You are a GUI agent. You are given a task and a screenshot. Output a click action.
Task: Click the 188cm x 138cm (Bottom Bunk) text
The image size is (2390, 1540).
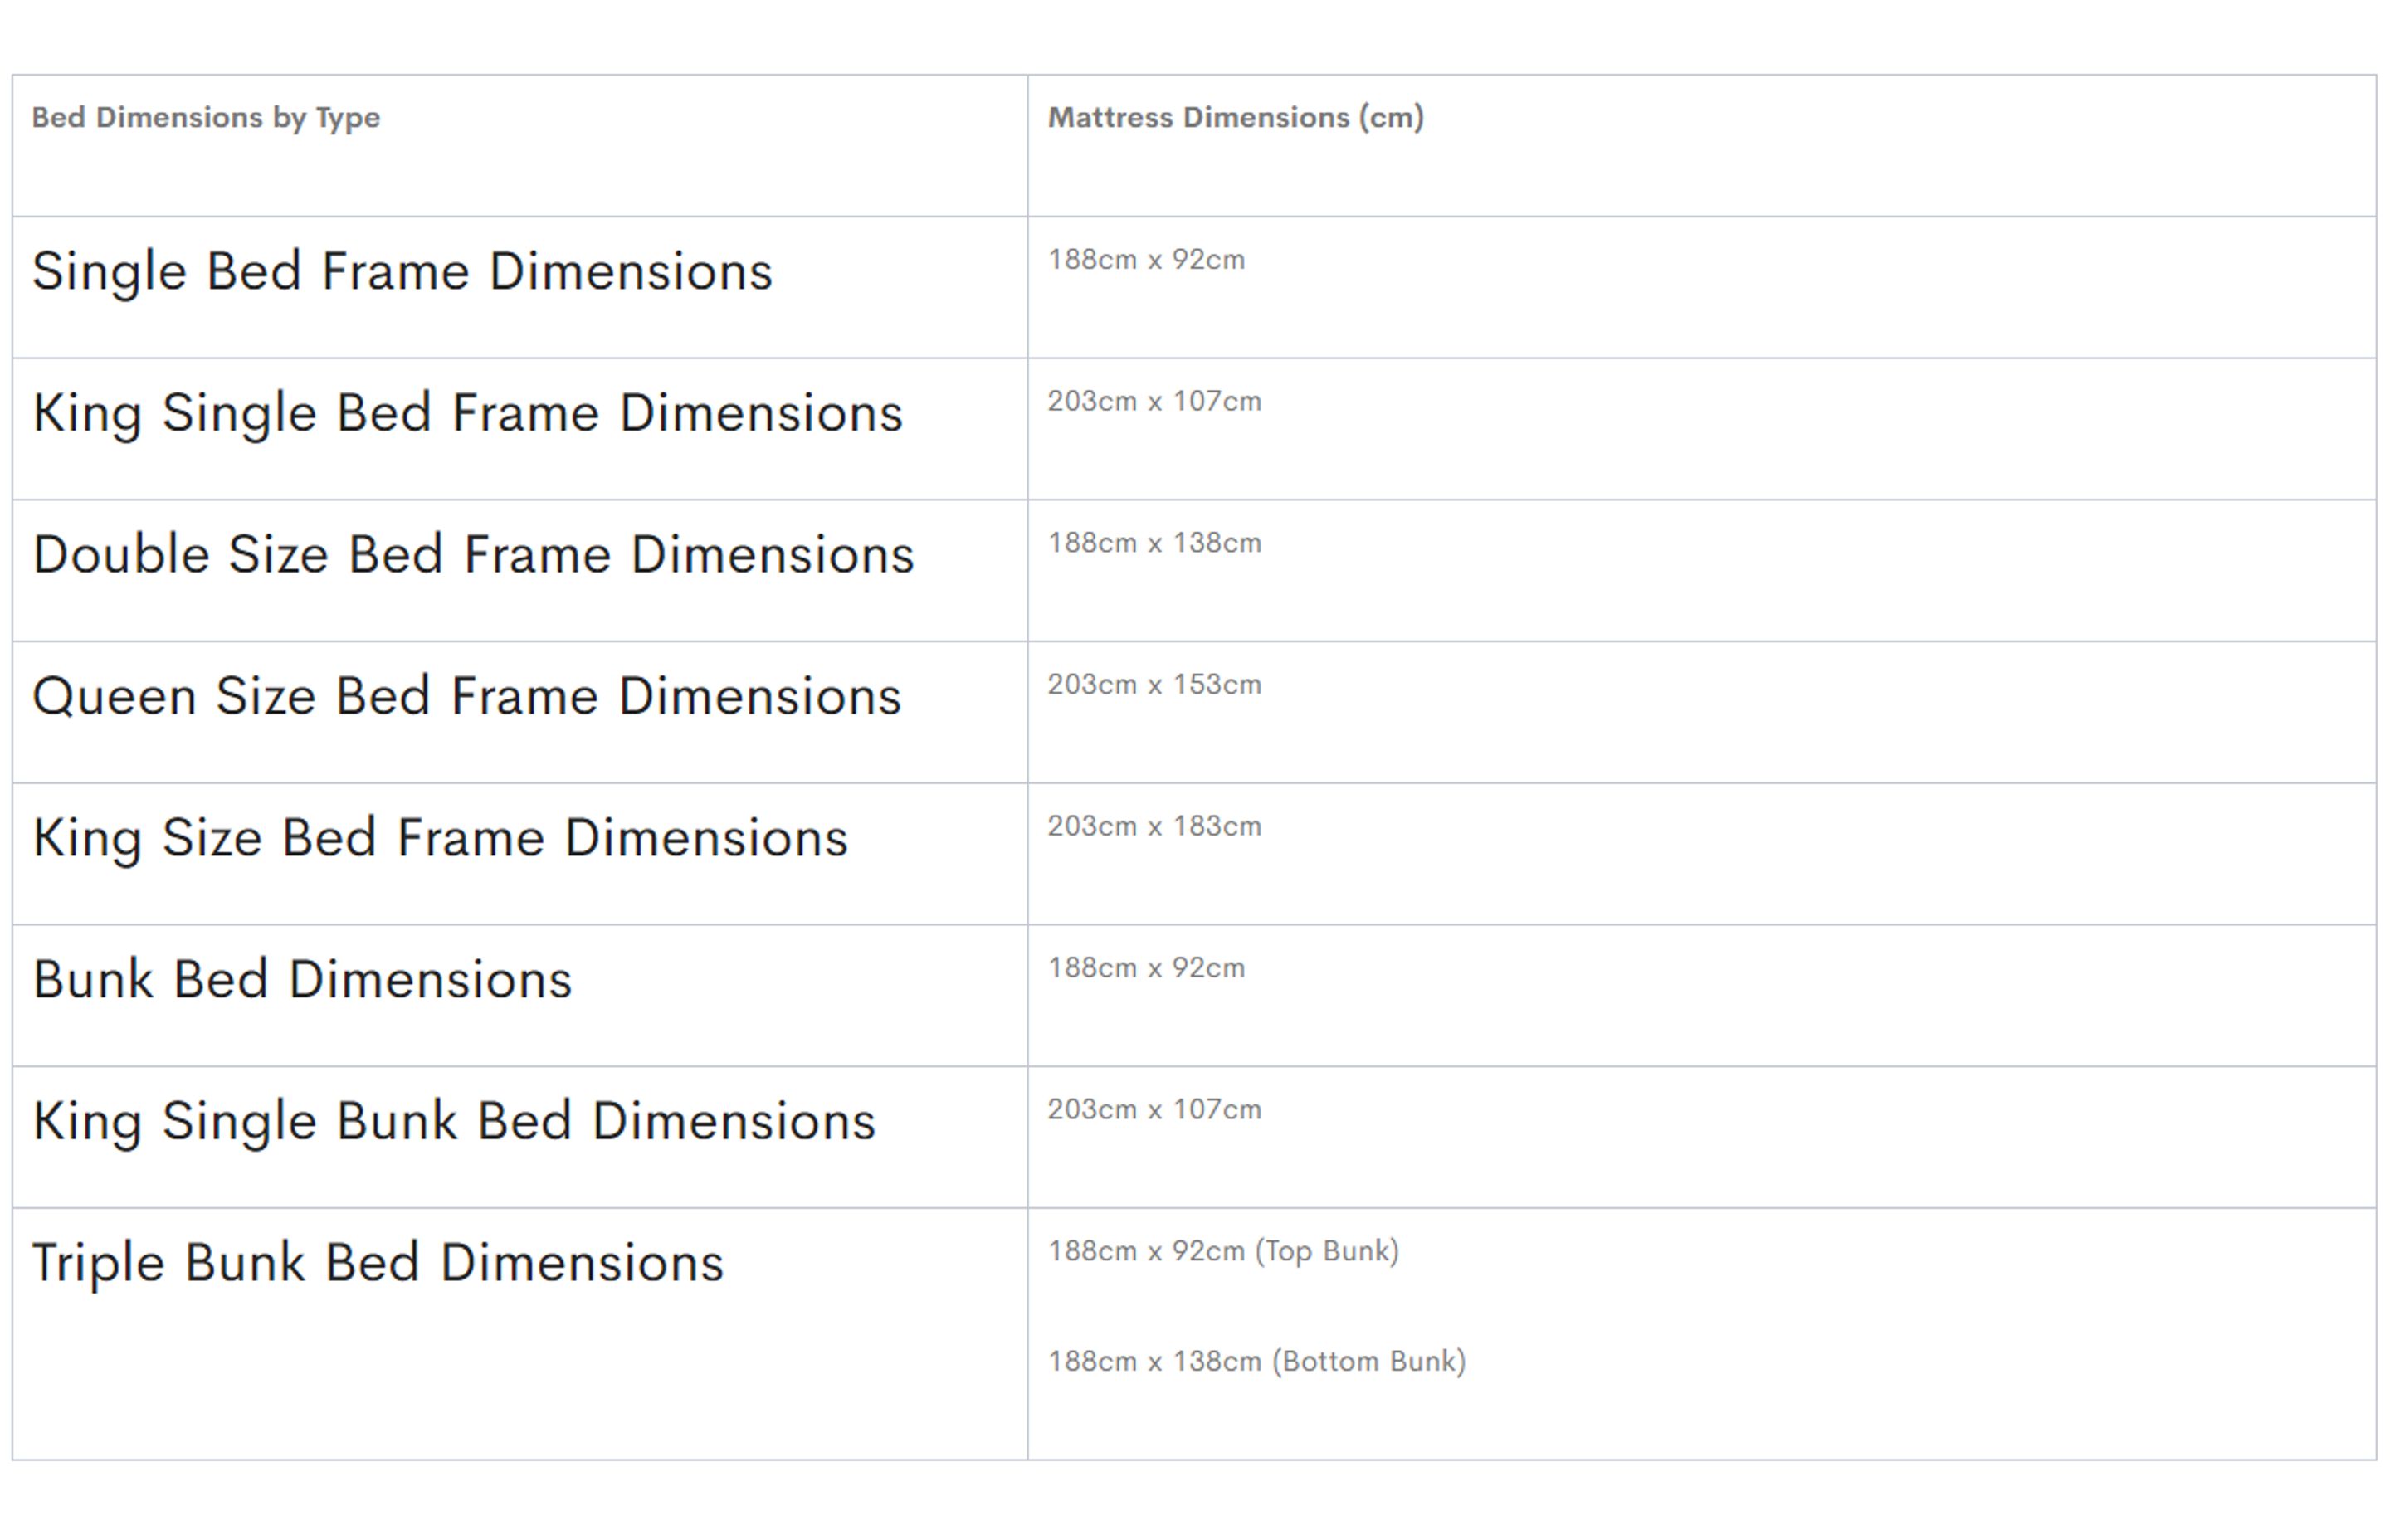[1257, 1362]
